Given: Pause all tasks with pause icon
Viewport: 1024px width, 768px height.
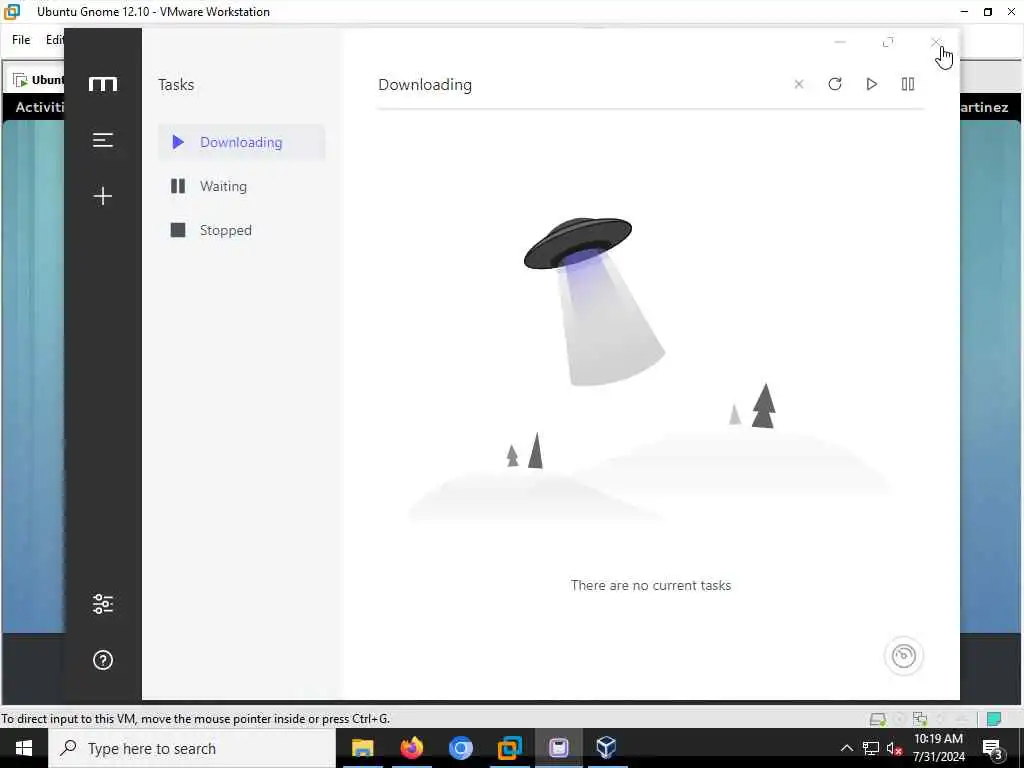Looking at the screenshot, I should coord(908,84).
